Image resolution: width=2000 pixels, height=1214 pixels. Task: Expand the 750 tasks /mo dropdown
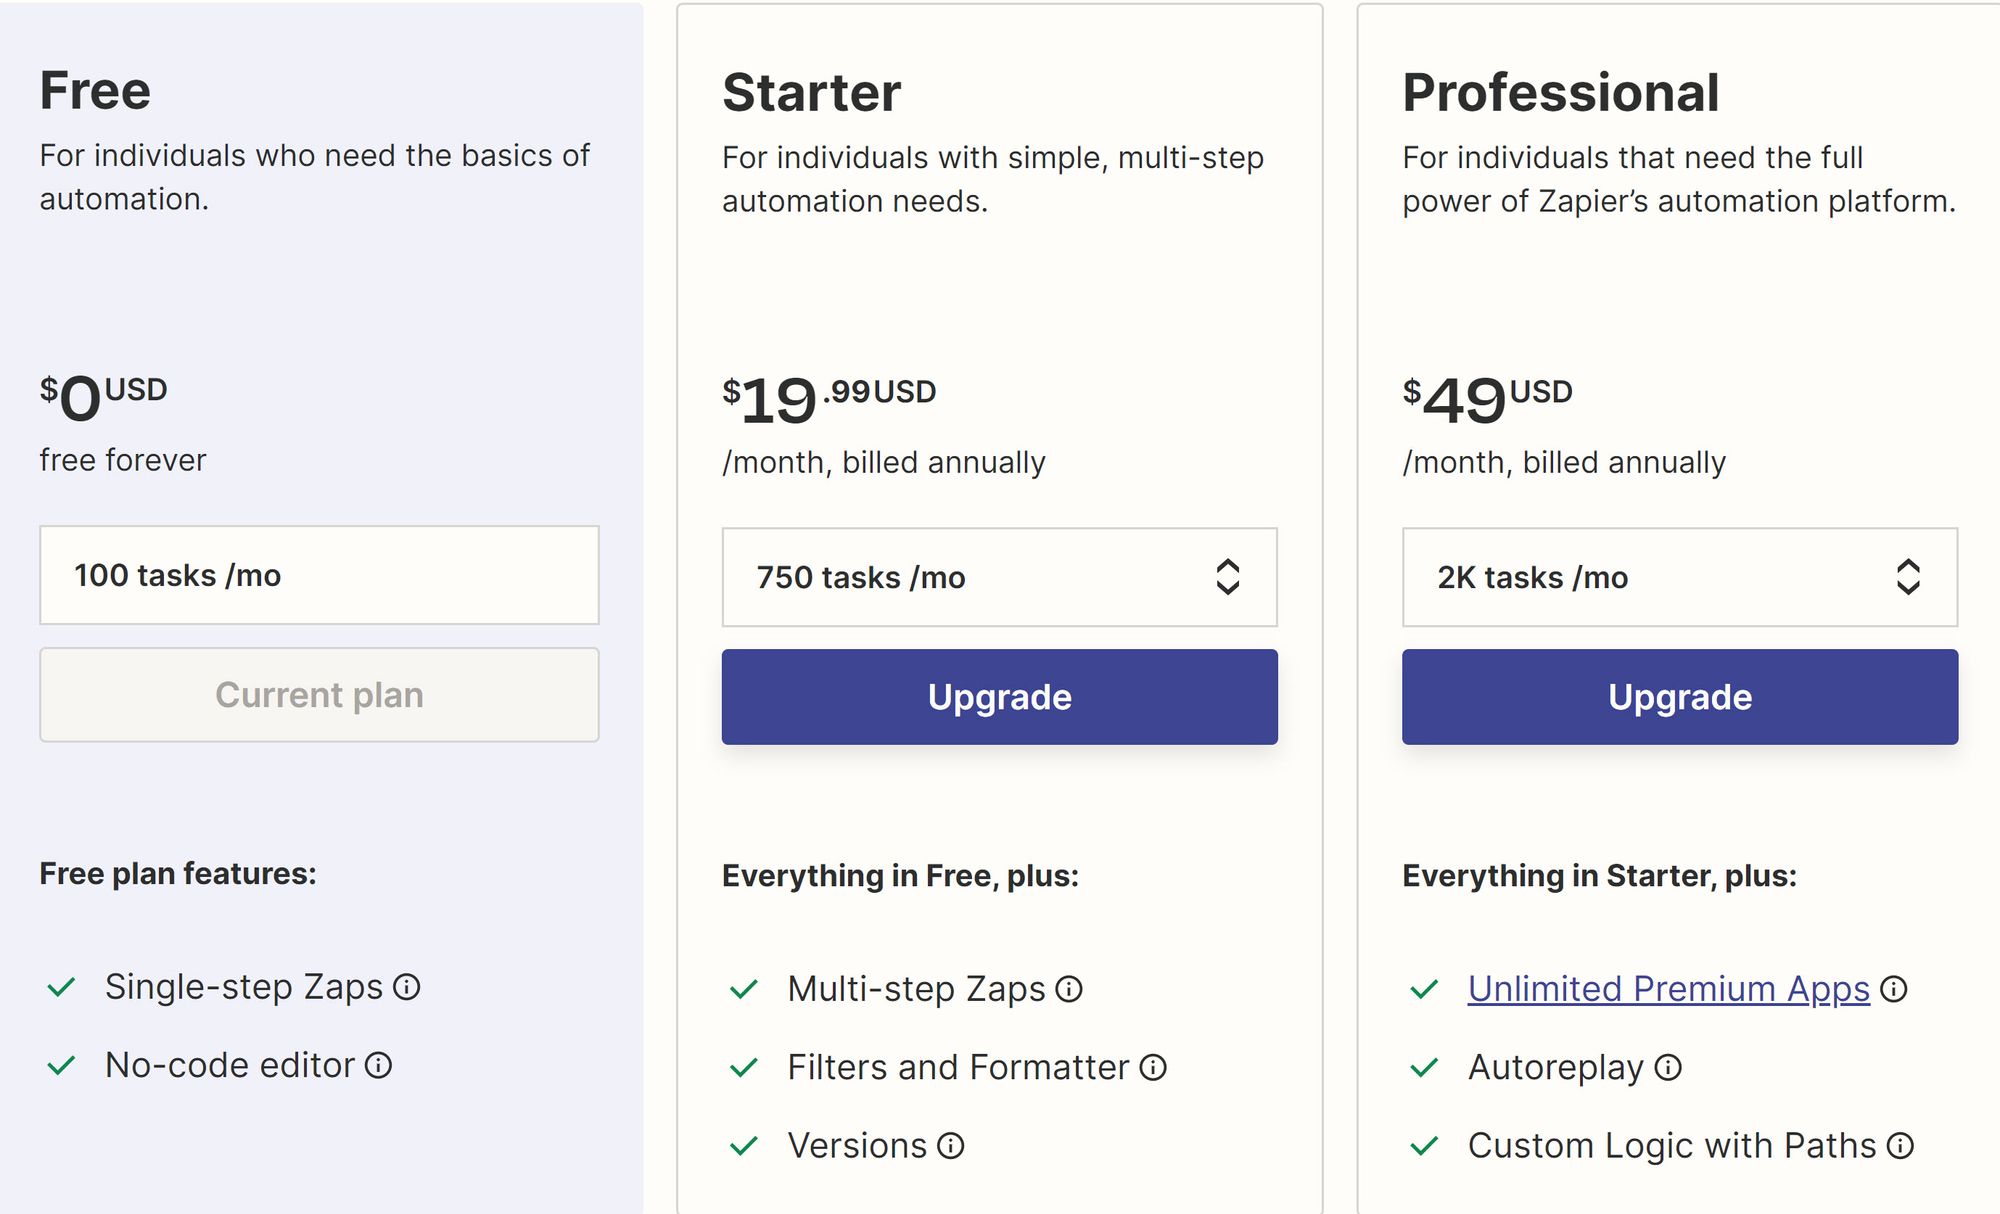click(998, 577)
